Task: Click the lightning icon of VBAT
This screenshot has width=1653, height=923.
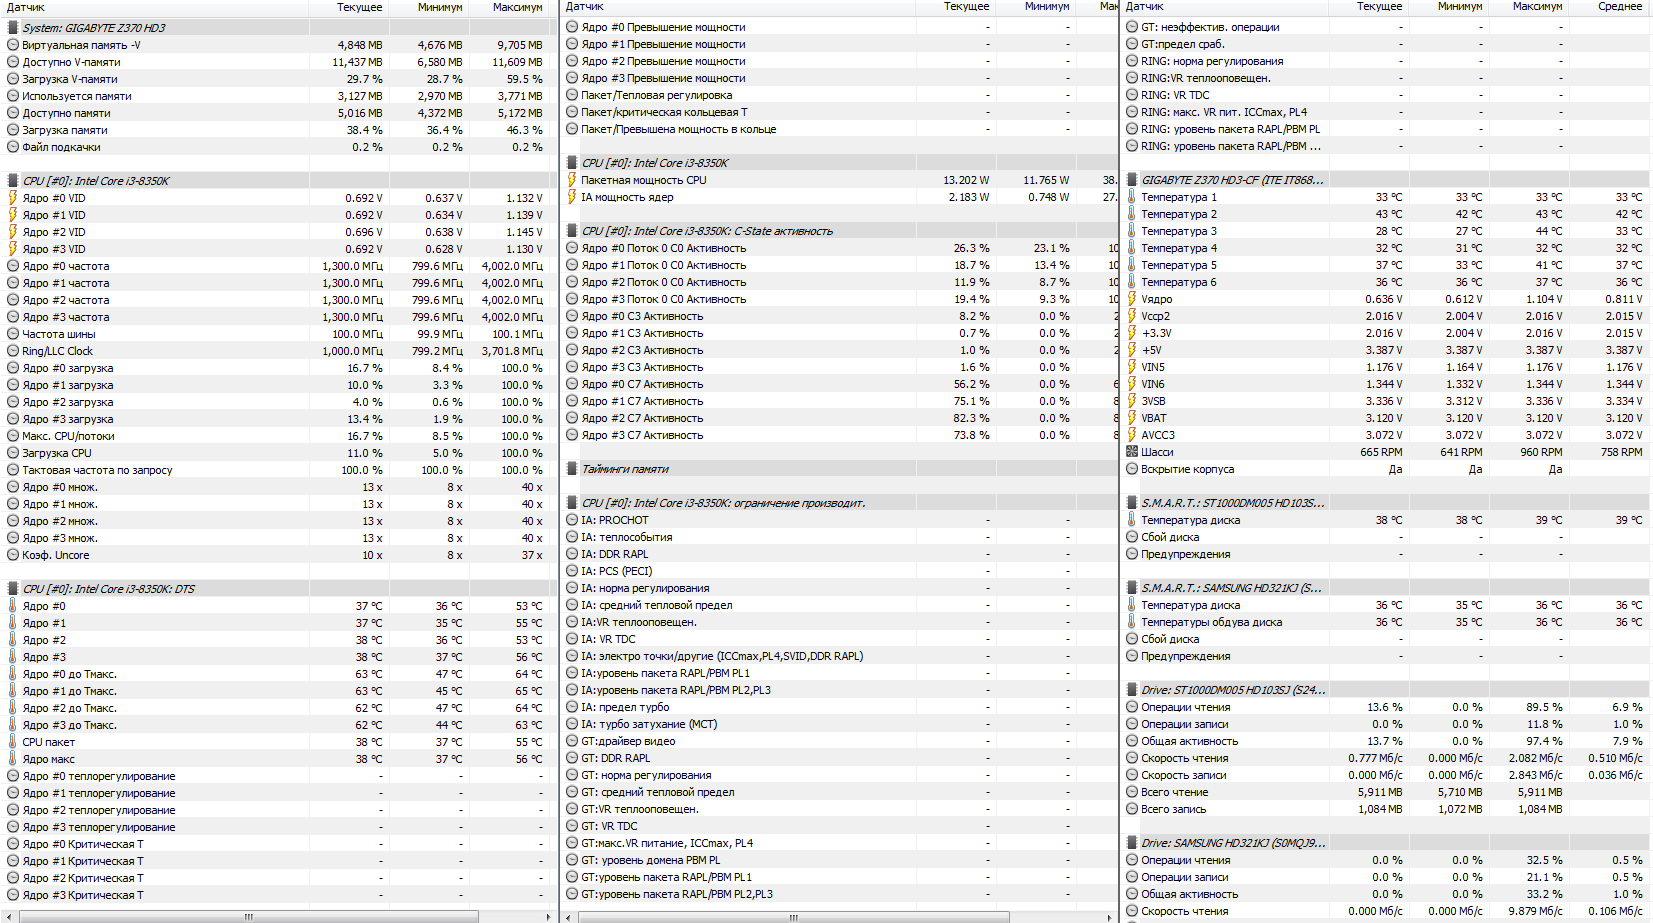Action: pos(1132,418)
